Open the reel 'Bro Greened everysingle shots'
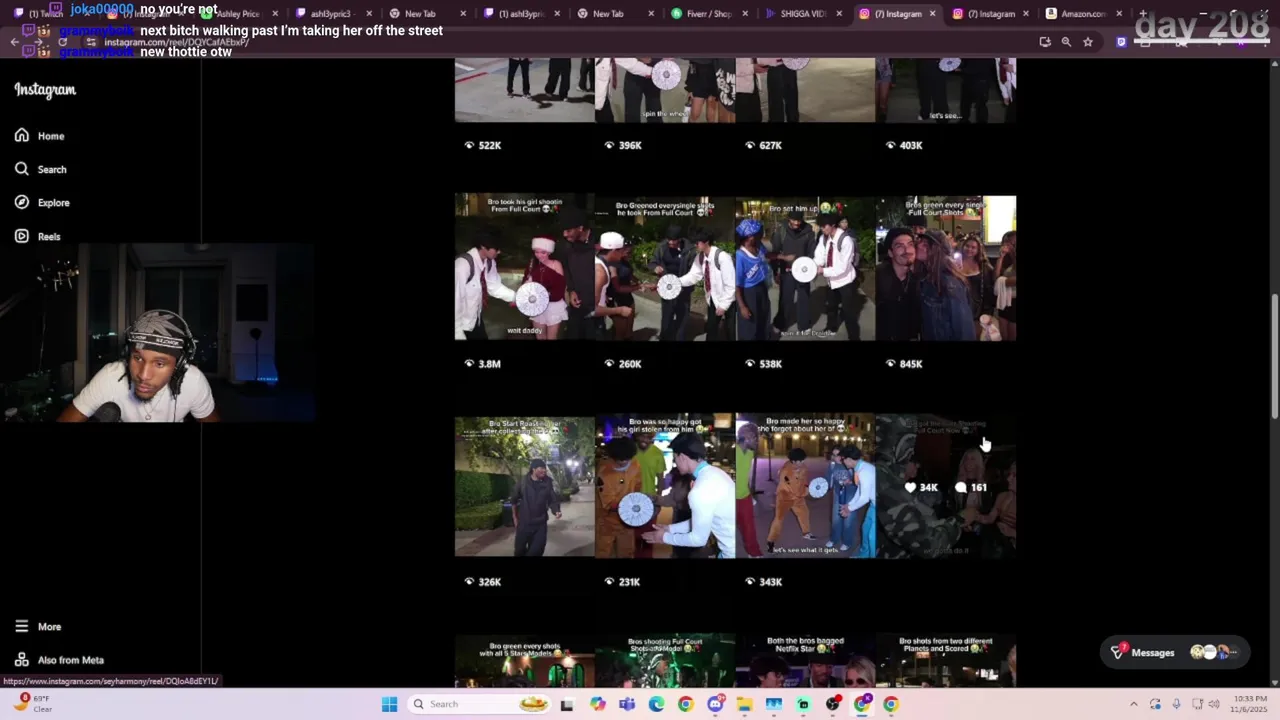 (665, 268)
